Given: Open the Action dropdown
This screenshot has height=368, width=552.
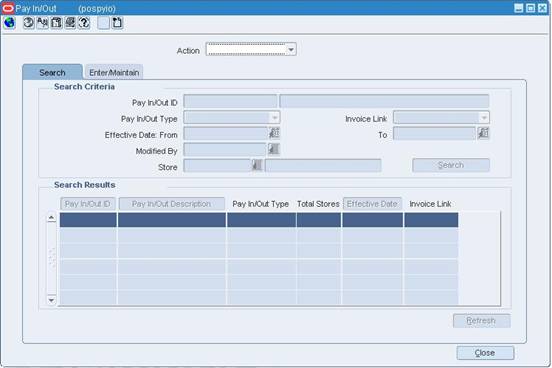Looking at the screenshot, I should [291, 50].
